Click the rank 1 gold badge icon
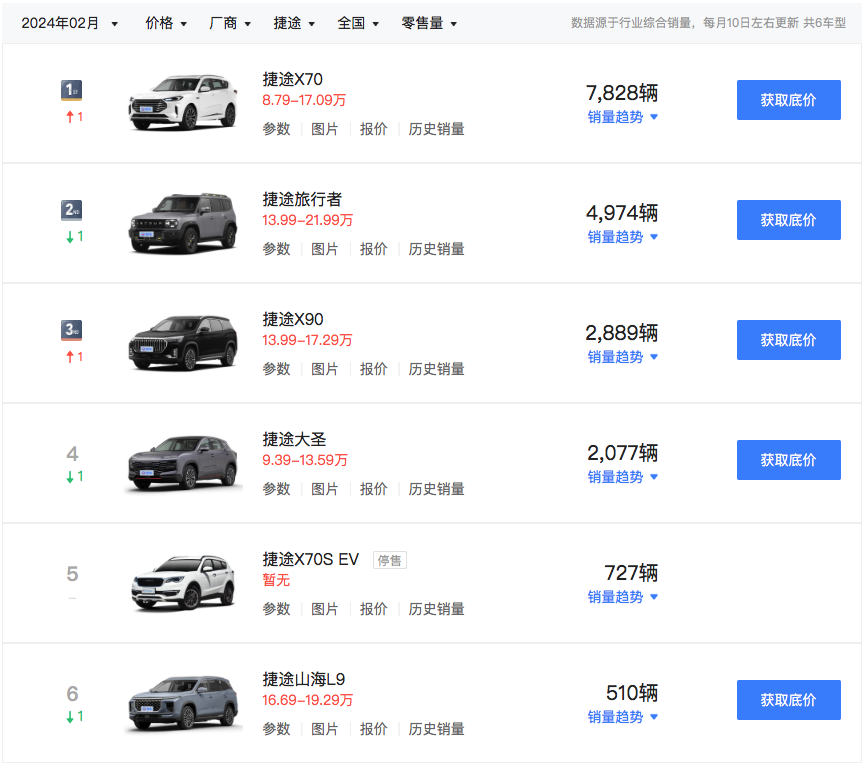Screen dimensions: 864x767 click(x=72, y=91)
